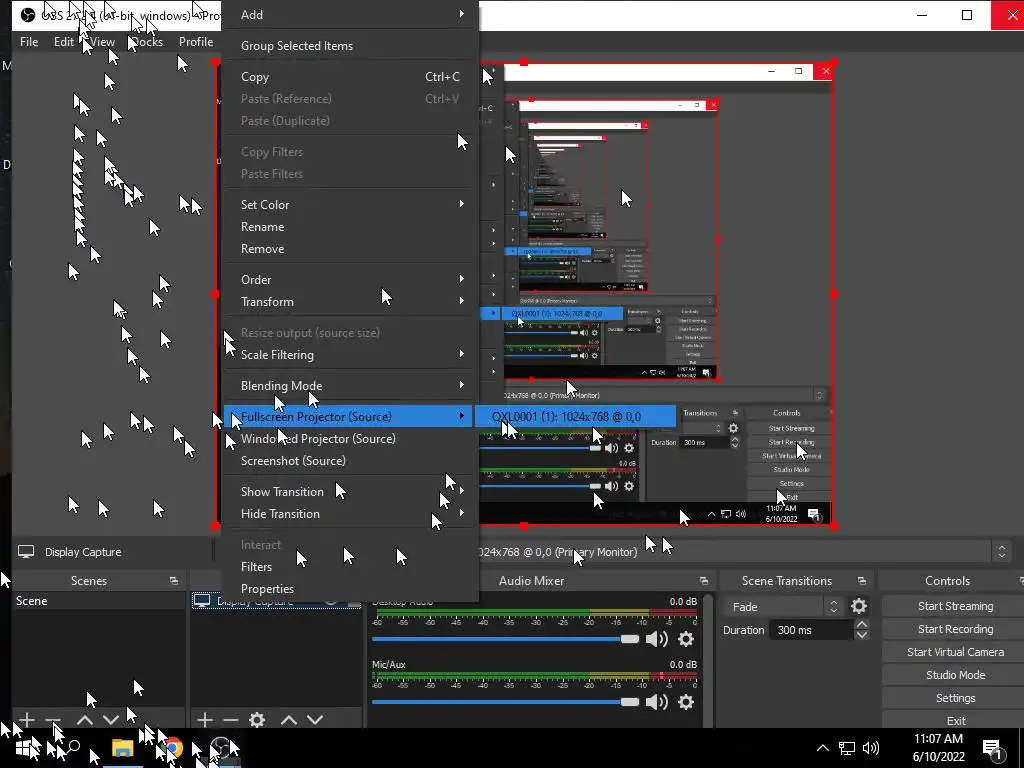This screenshot has height=768, width=1024.
Task: Move source up in Sources toolbar
Action: [x=289, y=720]
